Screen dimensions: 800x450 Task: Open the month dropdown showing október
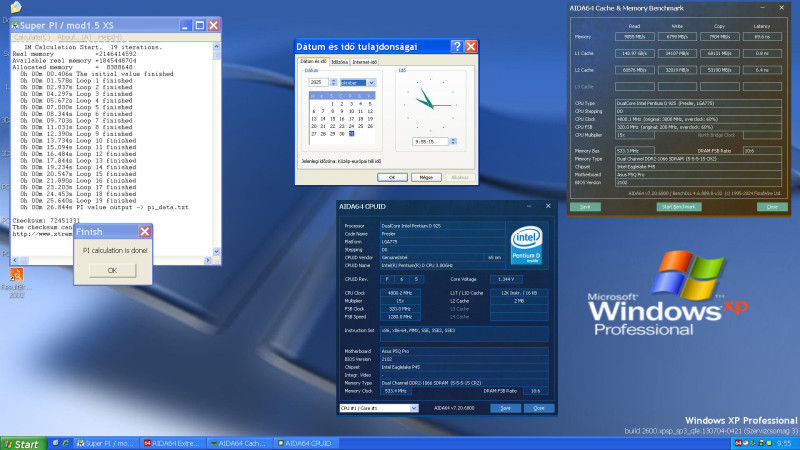(x=371, y=83)
